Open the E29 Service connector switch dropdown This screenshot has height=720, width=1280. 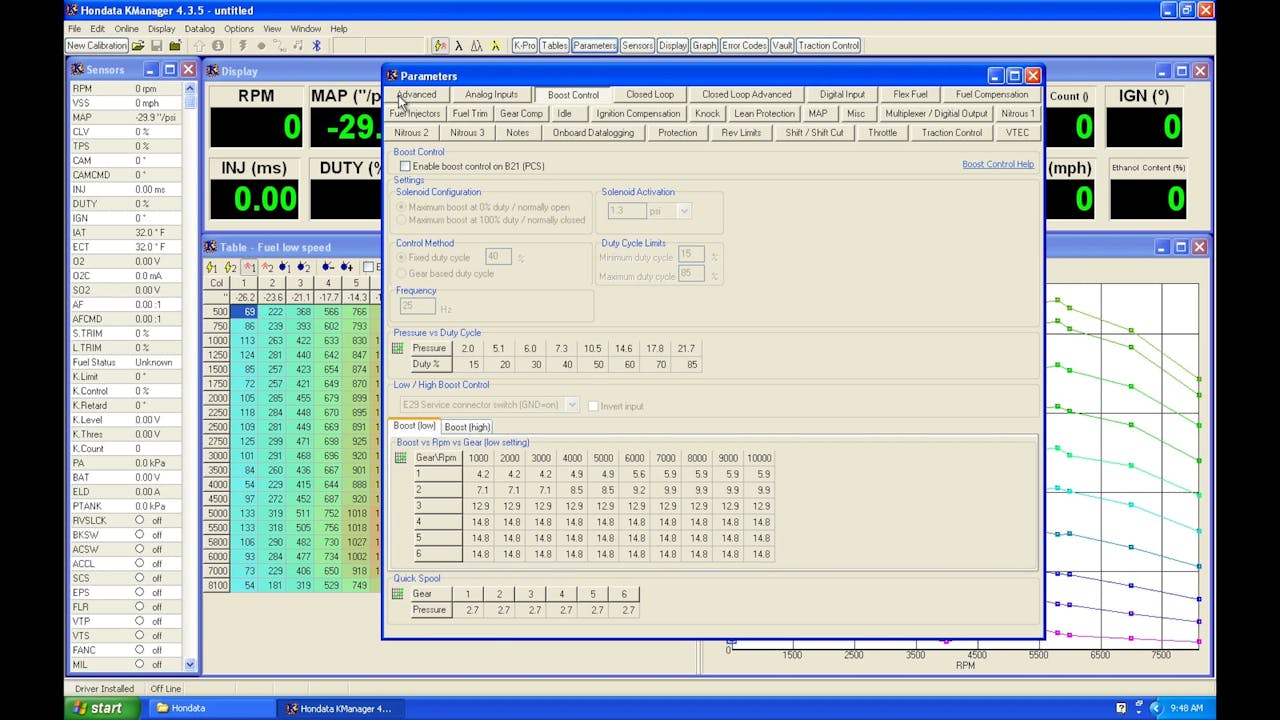tap(571, 405)
